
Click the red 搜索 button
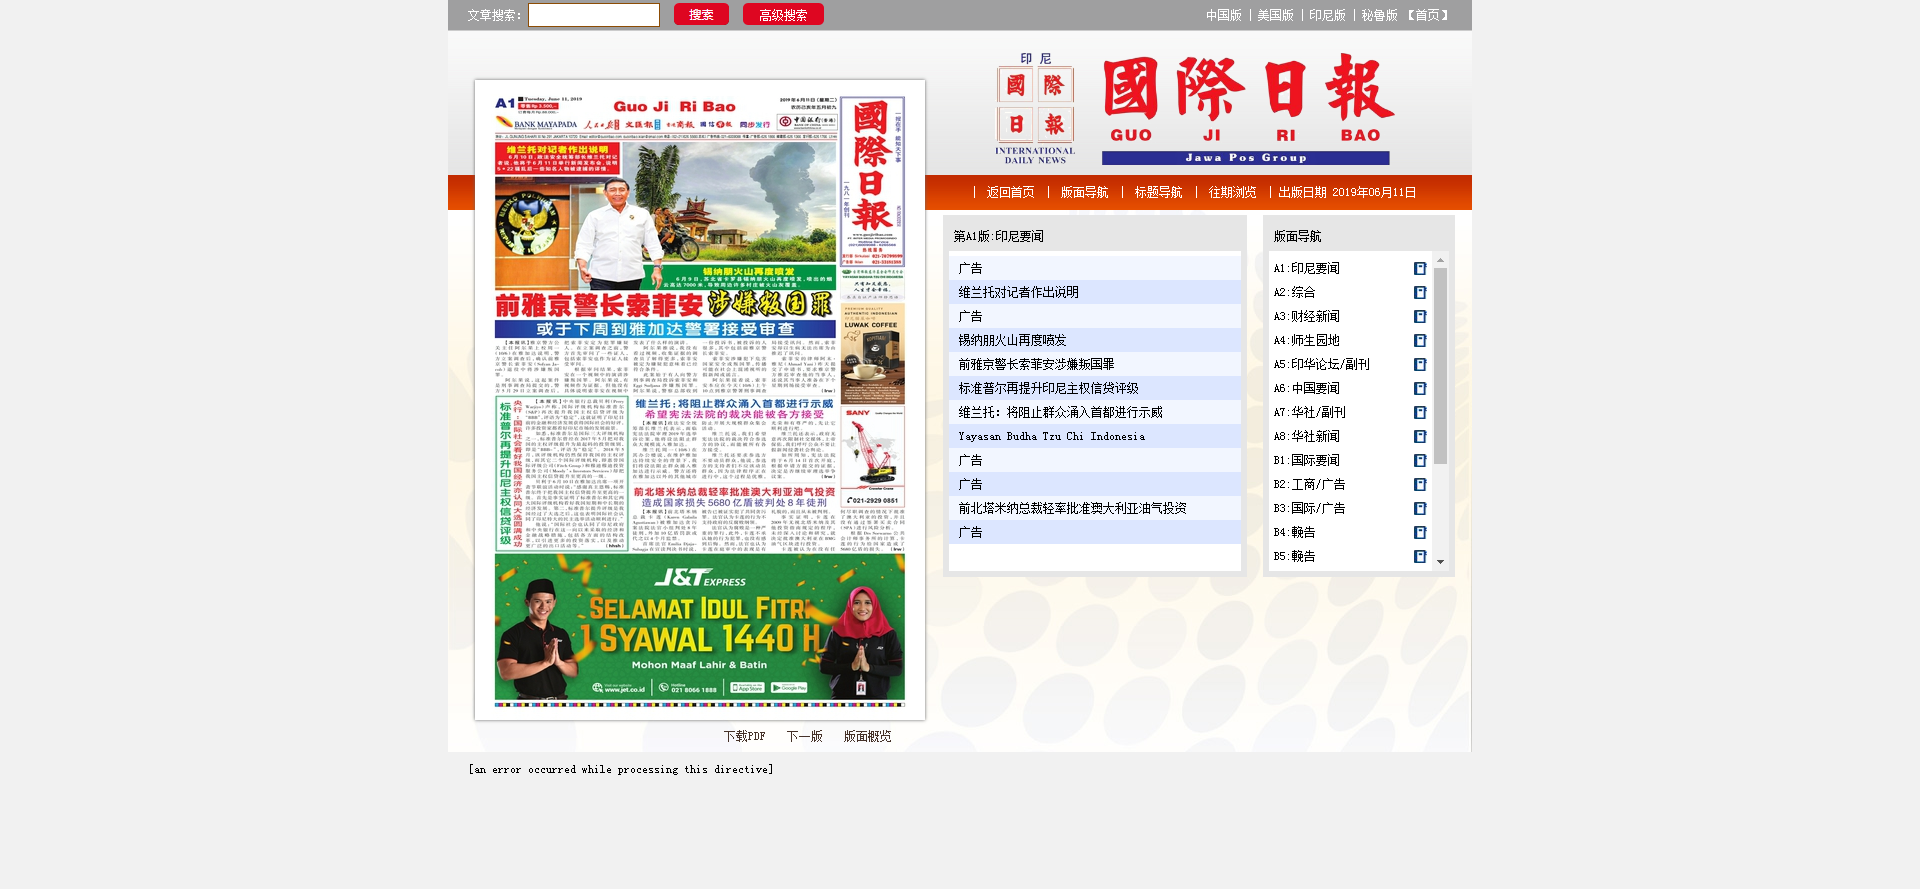[701, 14]
